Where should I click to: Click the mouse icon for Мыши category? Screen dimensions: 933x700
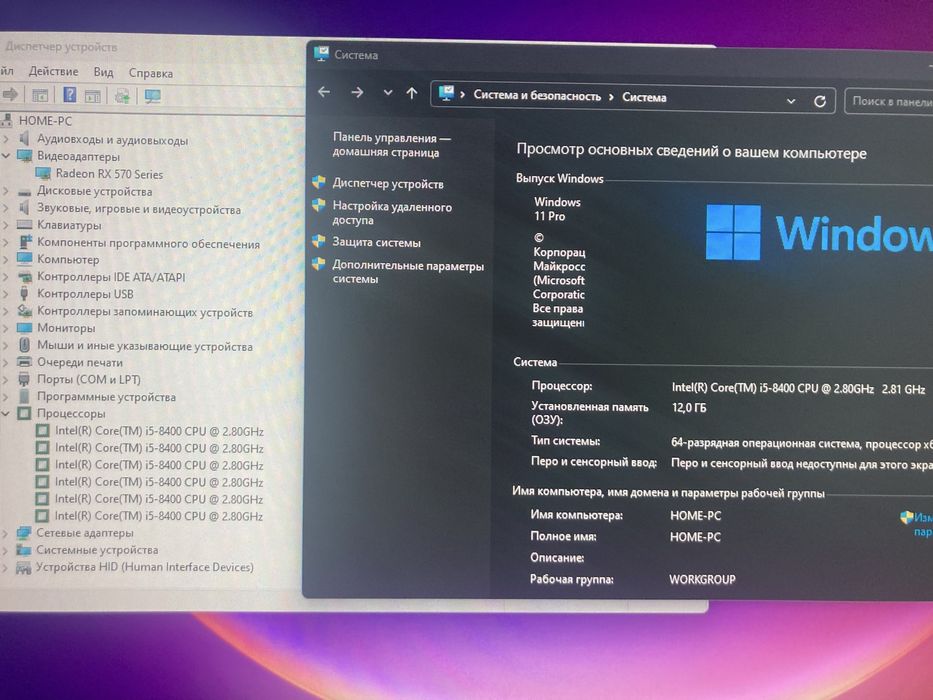[x=24, y=345]
